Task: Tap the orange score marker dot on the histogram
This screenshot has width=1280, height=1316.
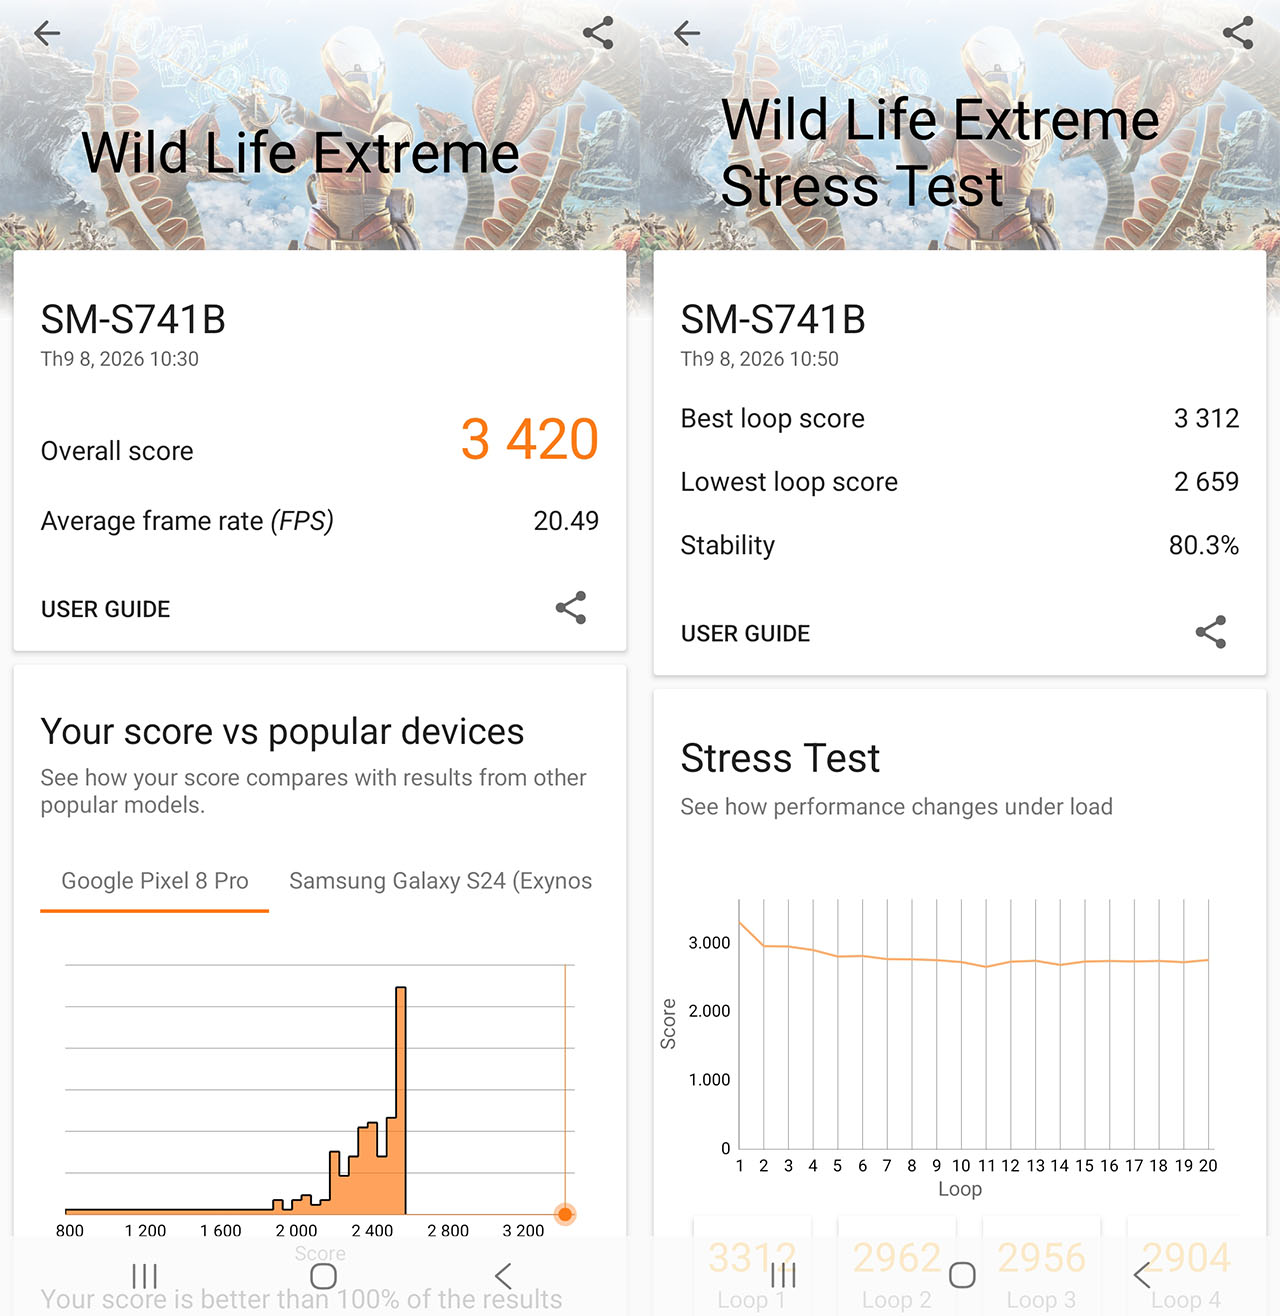Action: coord(565,1214)
